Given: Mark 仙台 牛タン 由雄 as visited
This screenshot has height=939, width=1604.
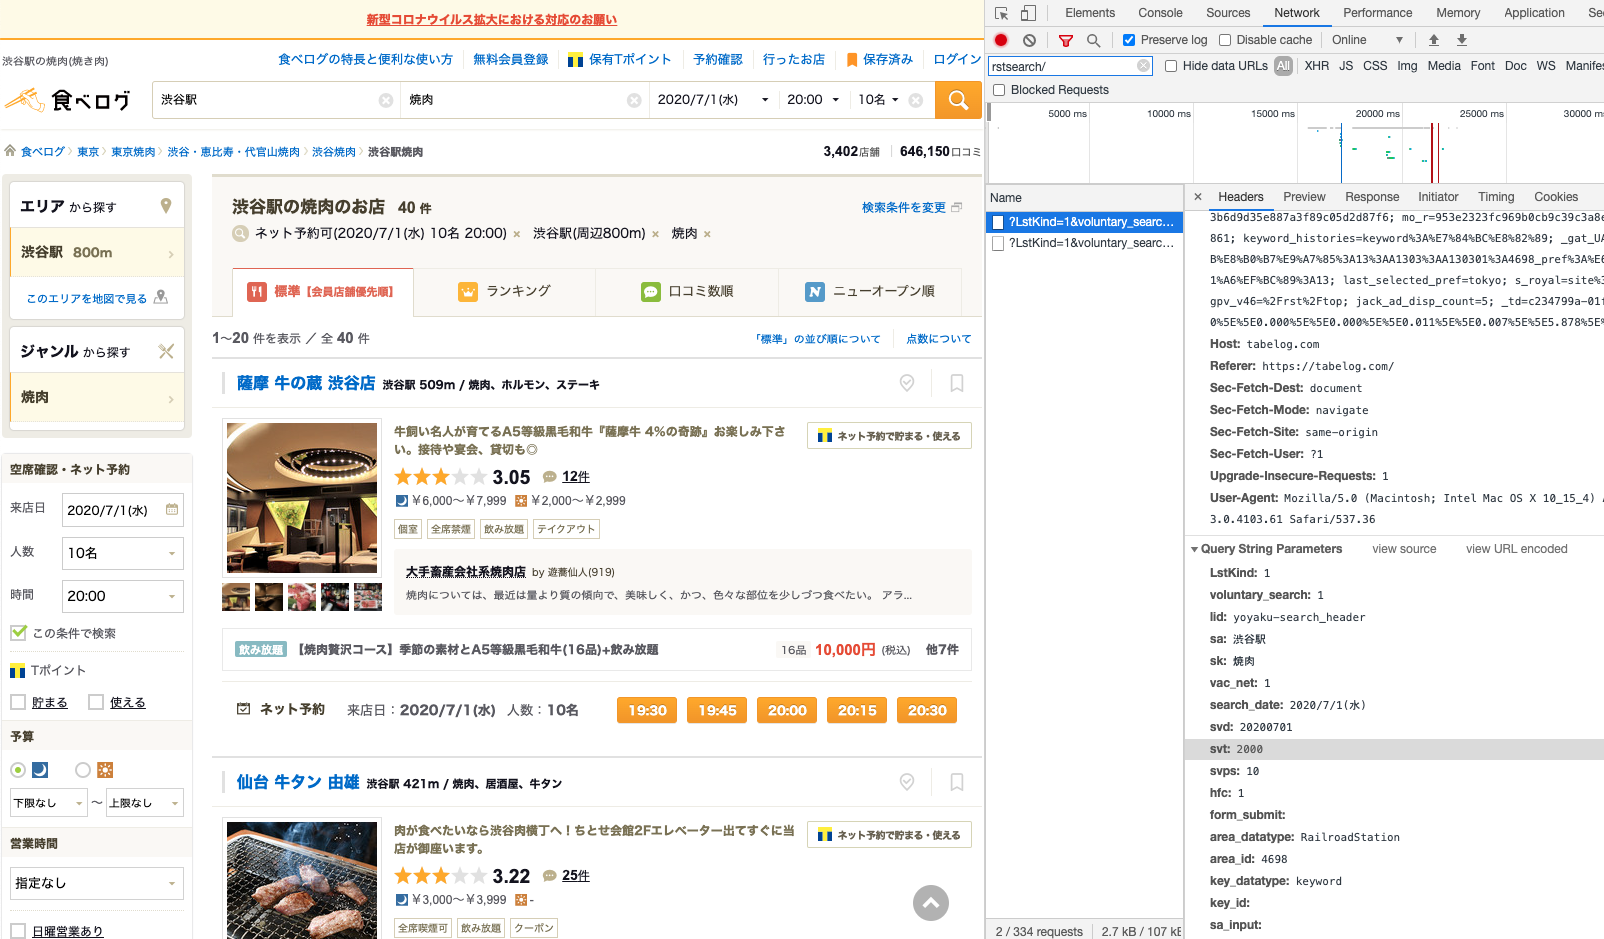Looking at the screenshot, I should click(907, 782).
